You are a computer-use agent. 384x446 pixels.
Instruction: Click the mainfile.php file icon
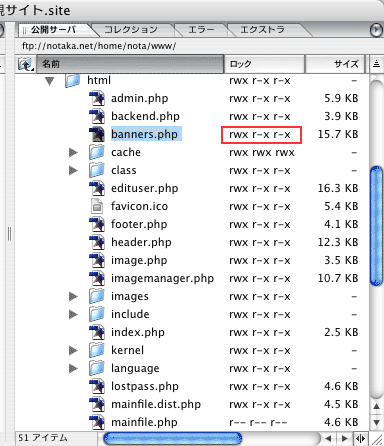click(x=97, y=422)
